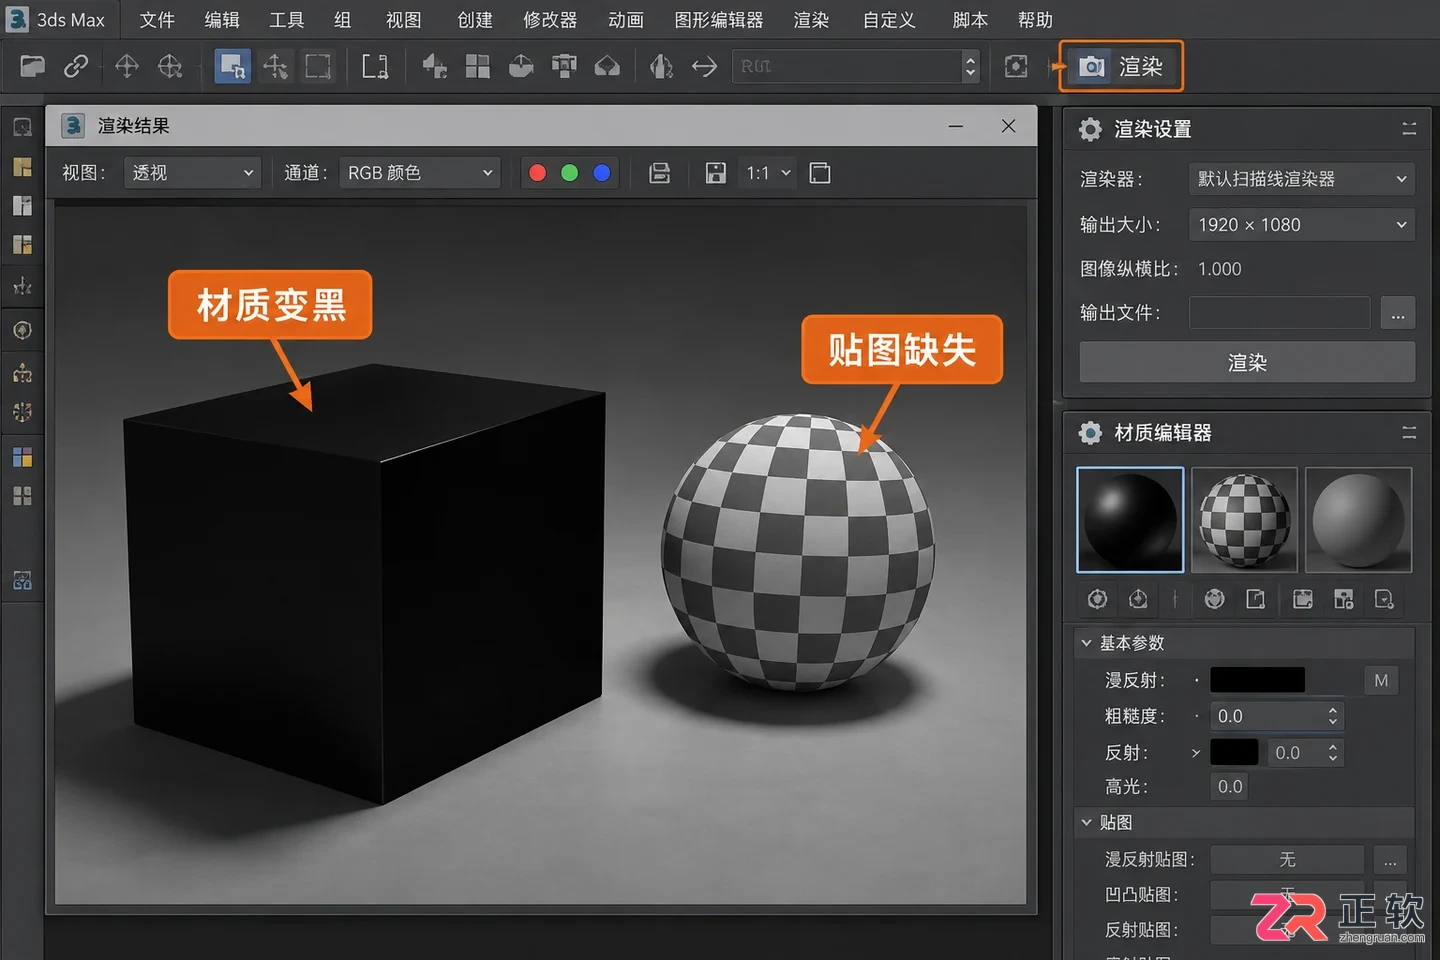Collapse the 基本参数 section
The image size is (1440, 960).
point(1086,643)
